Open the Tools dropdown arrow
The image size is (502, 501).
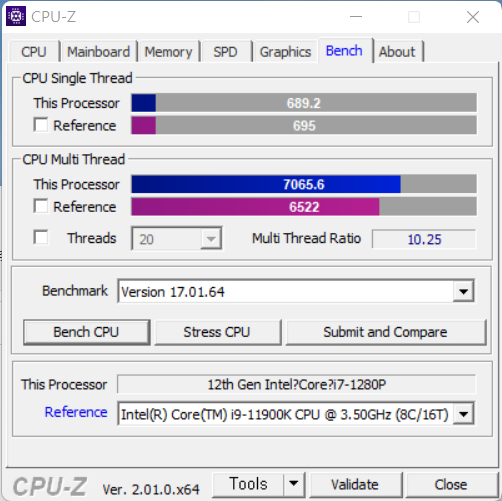click(294, 484)
